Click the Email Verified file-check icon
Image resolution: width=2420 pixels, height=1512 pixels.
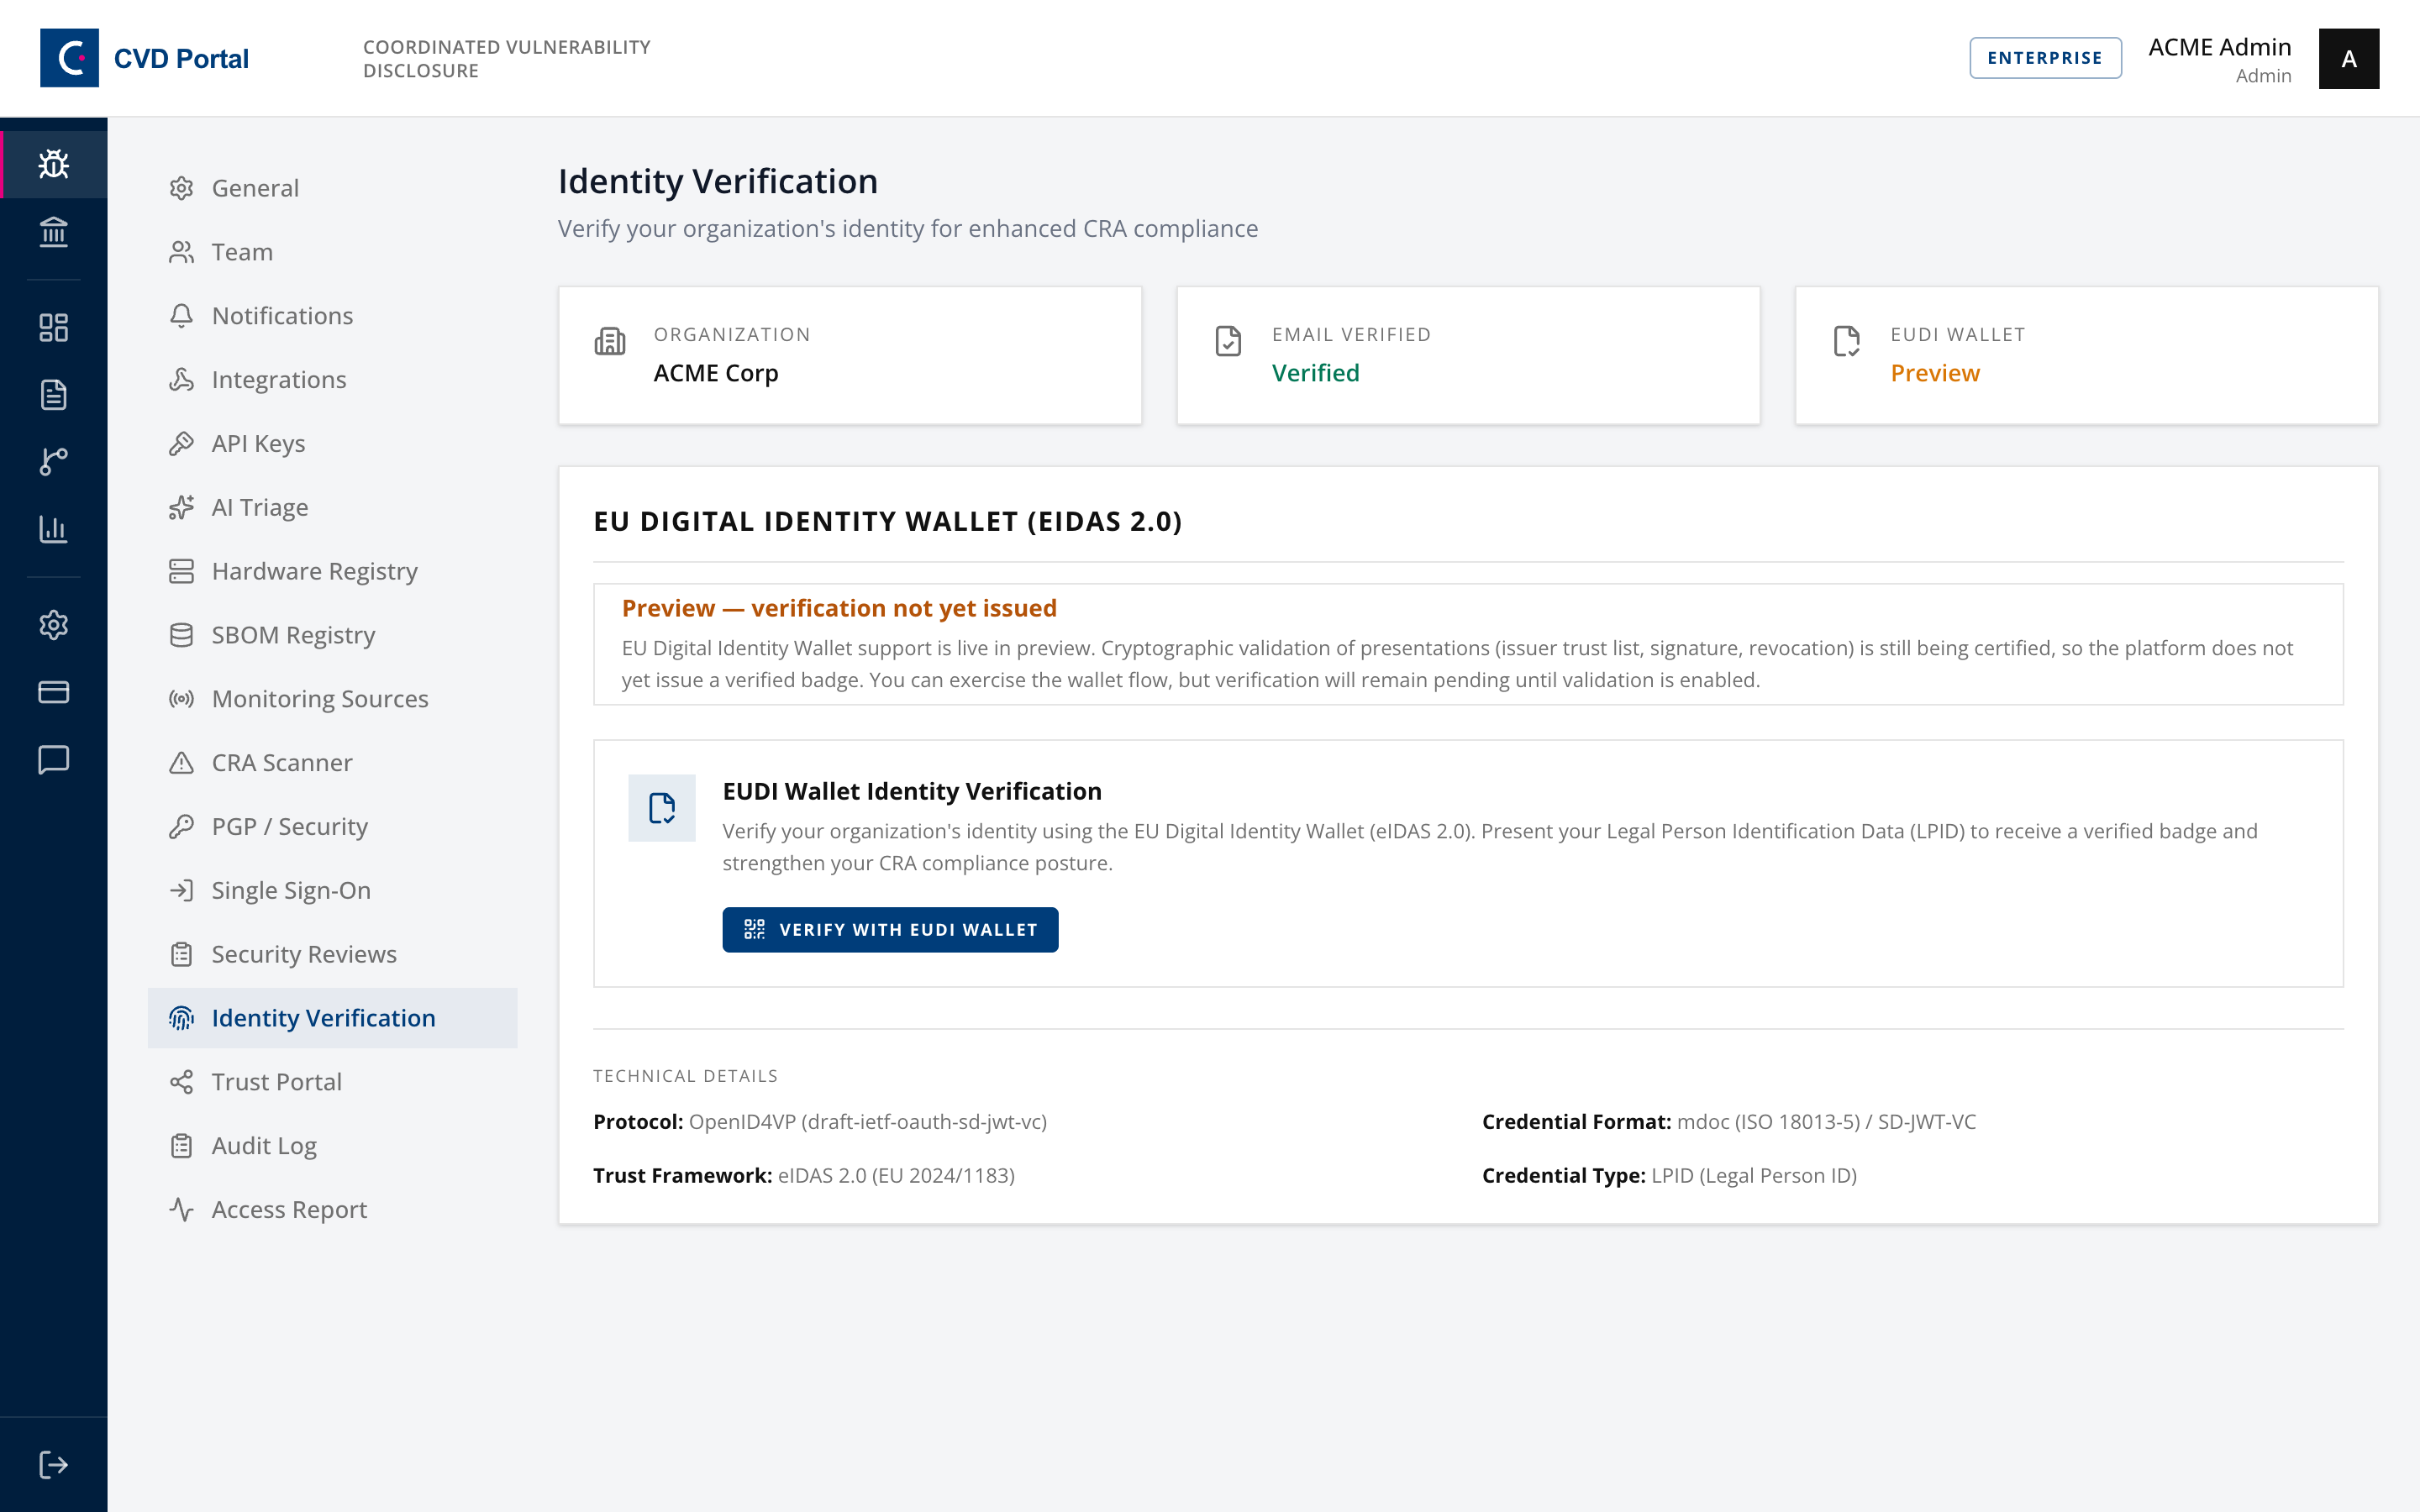coord(1228,341)
